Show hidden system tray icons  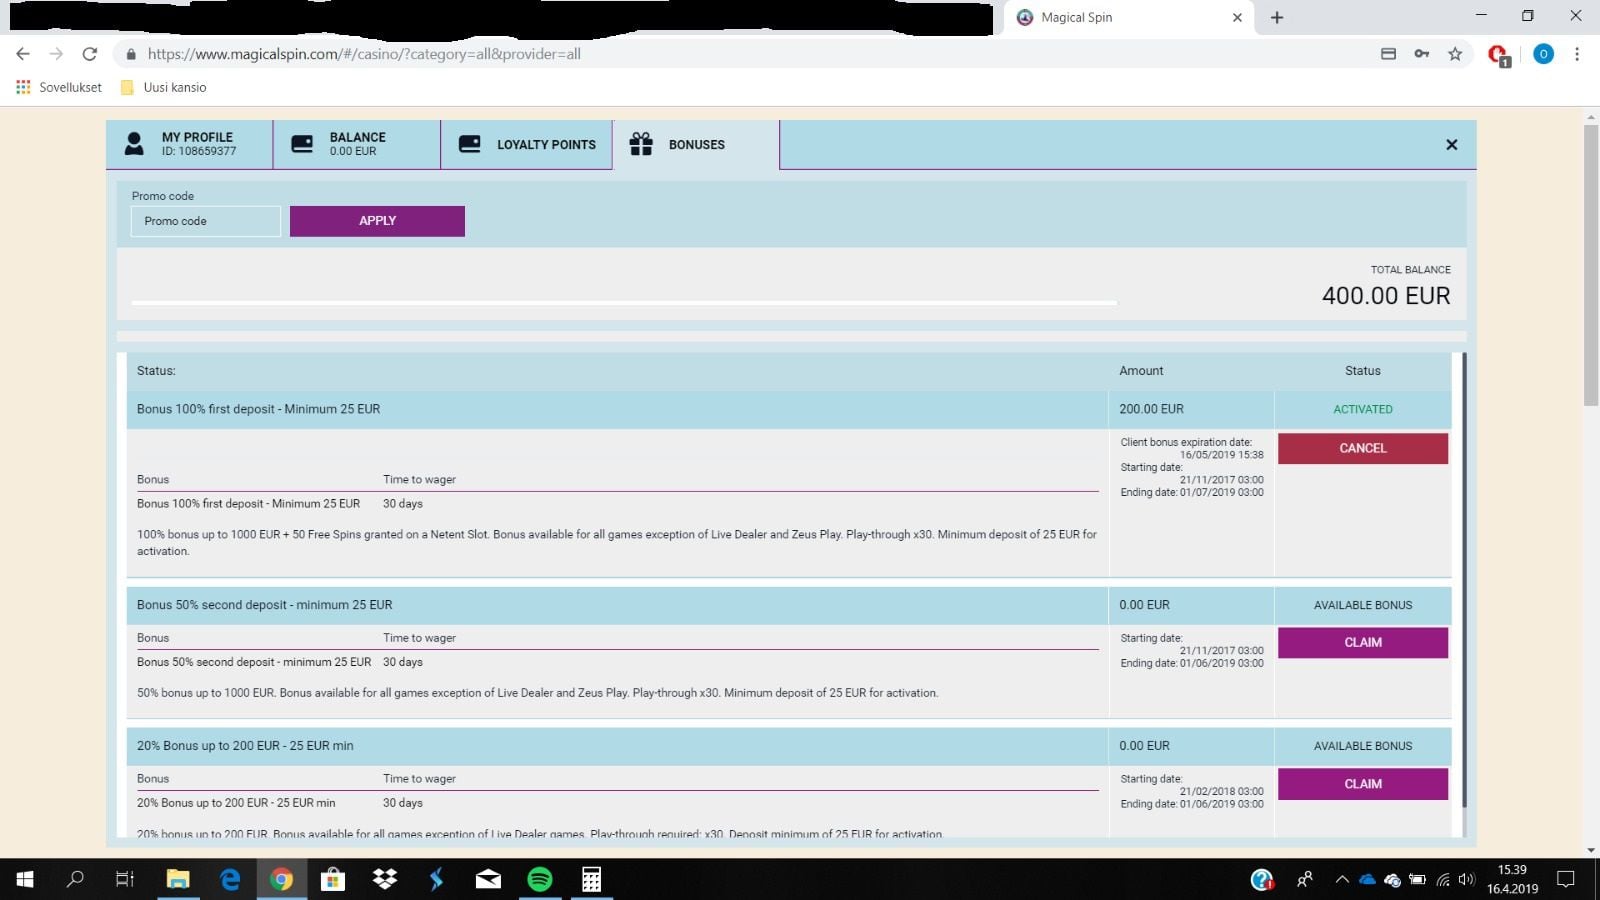pyautogui.click(x=1342, y=880)
